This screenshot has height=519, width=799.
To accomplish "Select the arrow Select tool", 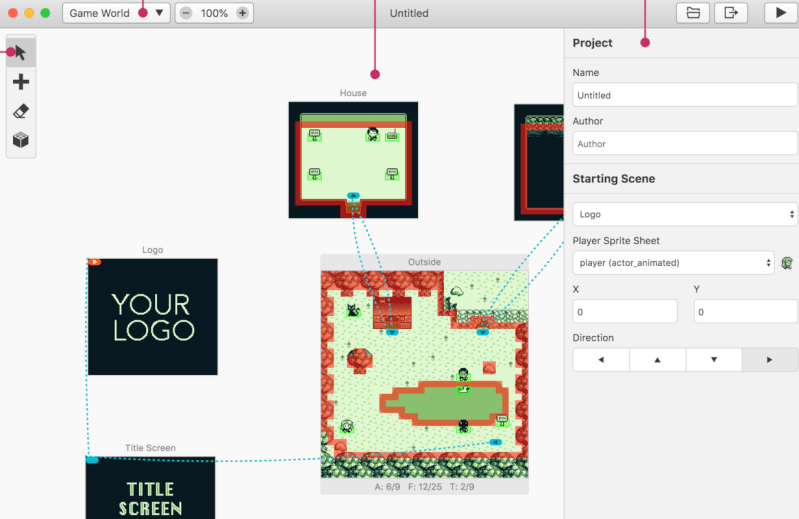I will click(20, 53).
